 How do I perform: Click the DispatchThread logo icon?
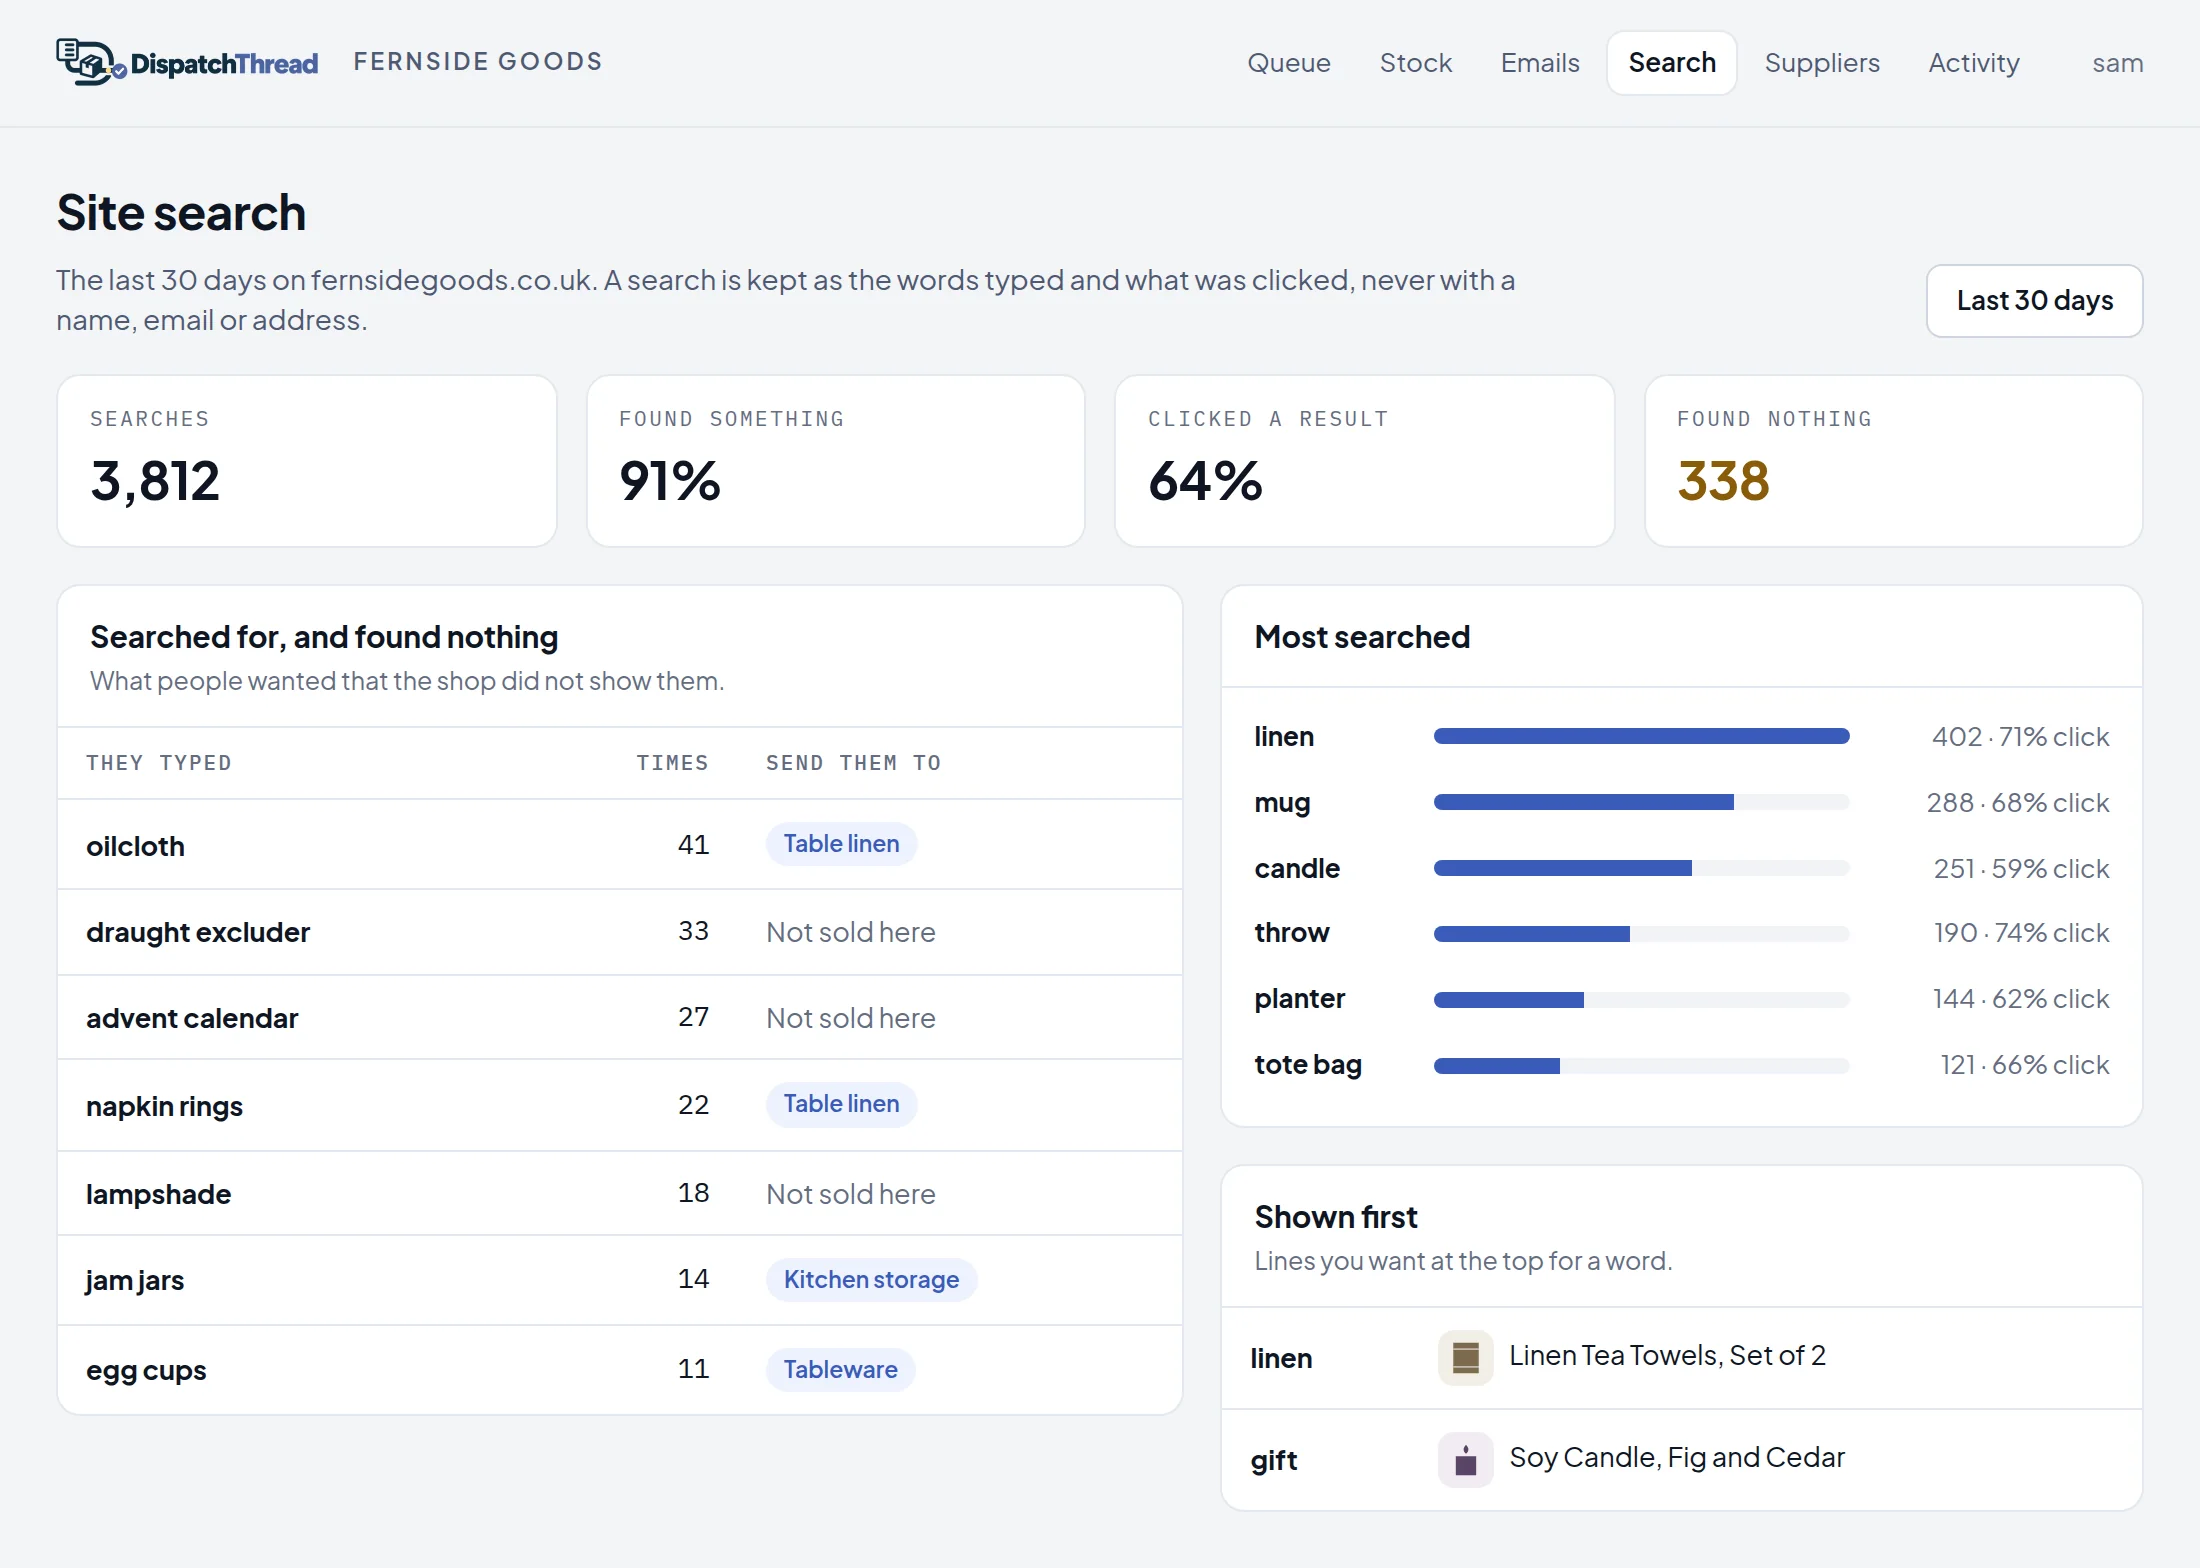coord(91,62)
